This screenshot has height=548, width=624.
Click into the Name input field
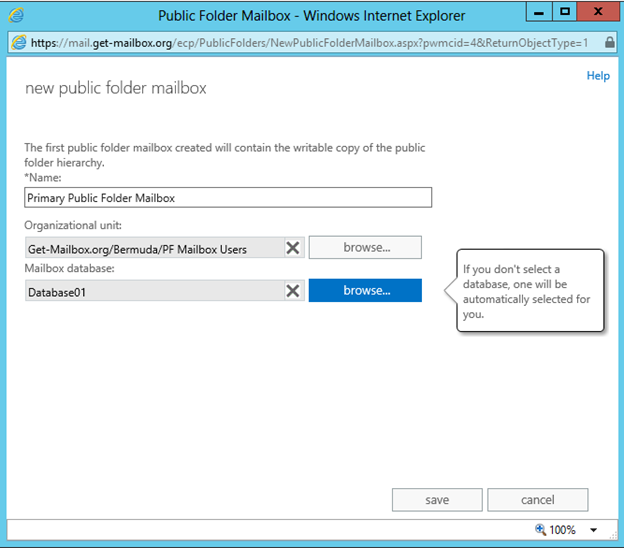pos(228,198)
